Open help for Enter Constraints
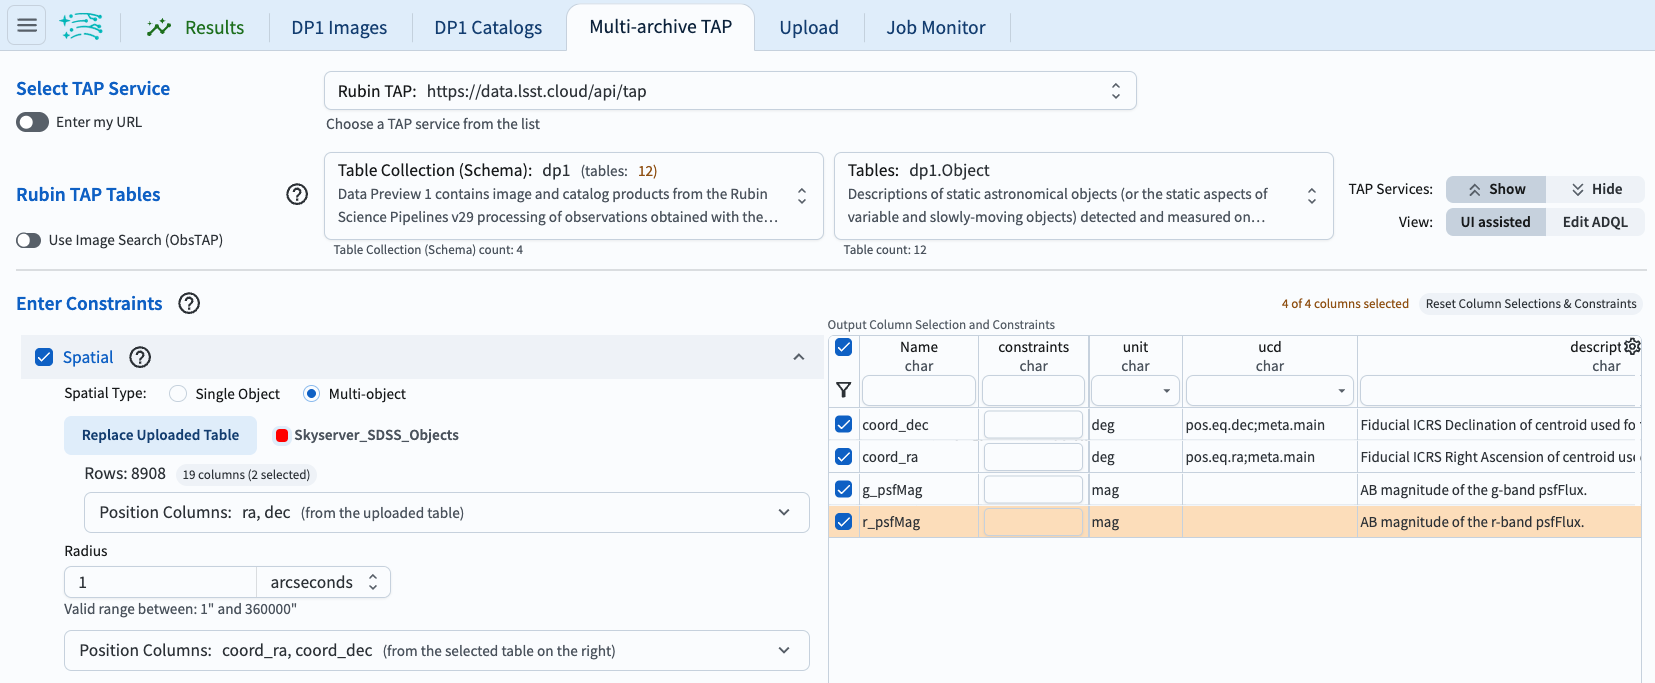This screenshot has width=1655, height=683. point(189,303)
